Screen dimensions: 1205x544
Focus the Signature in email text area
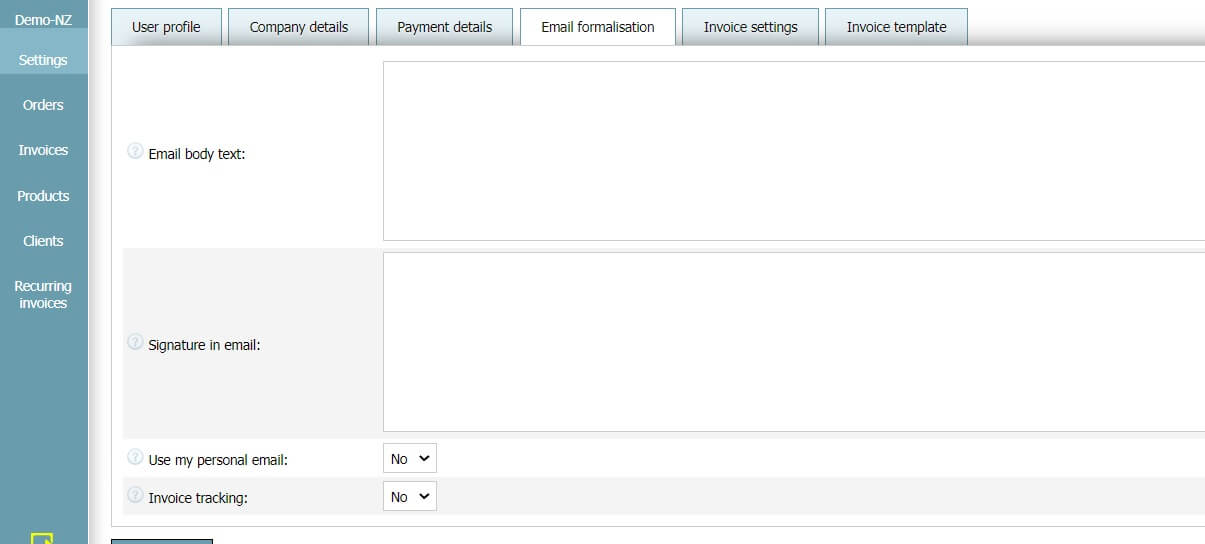click(794, 342)
